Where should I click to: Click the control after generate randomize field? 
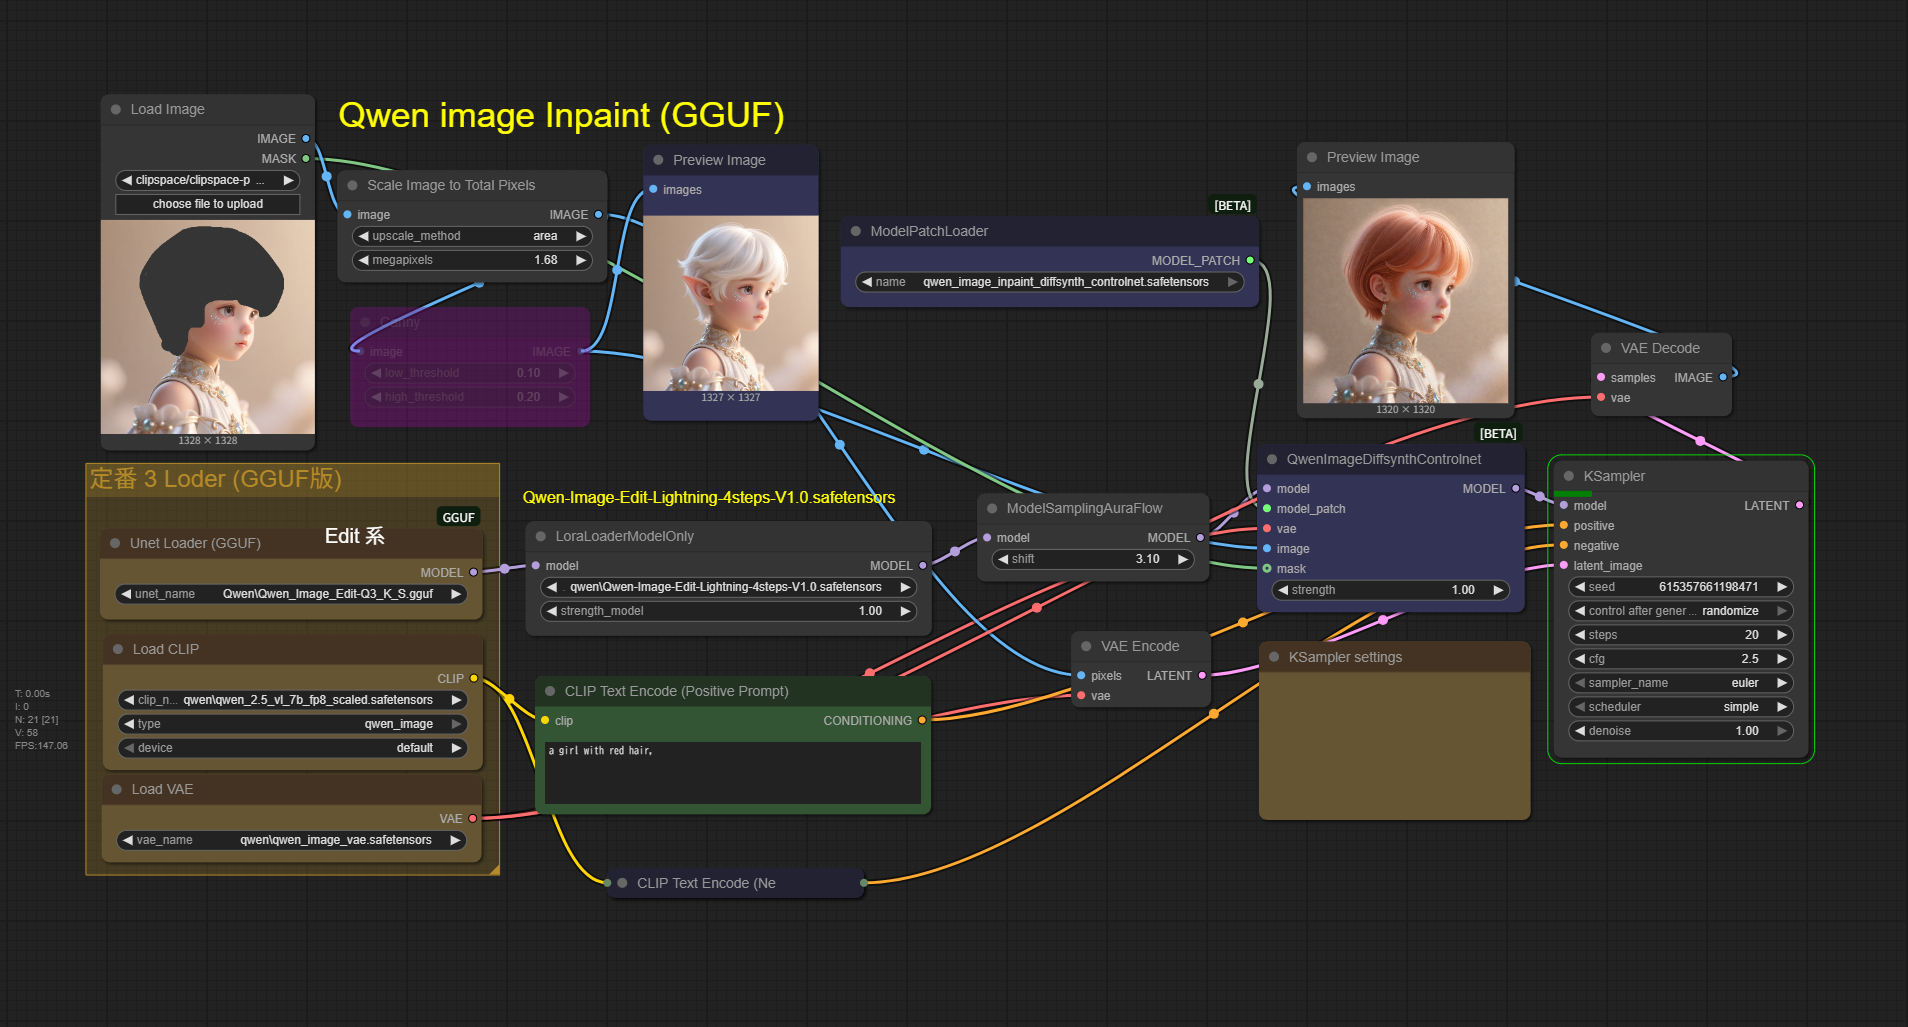click(1680, 611)
